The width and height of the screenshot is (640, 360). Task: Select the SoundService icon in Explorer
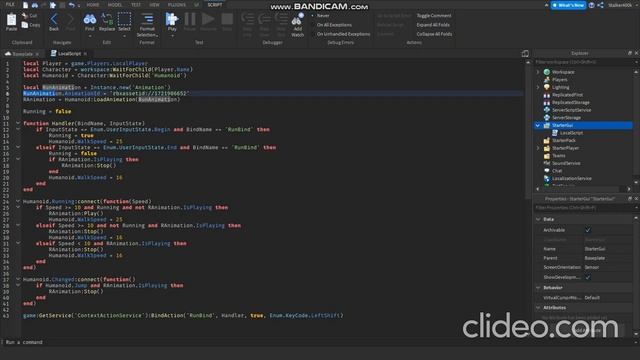point(547,163)
